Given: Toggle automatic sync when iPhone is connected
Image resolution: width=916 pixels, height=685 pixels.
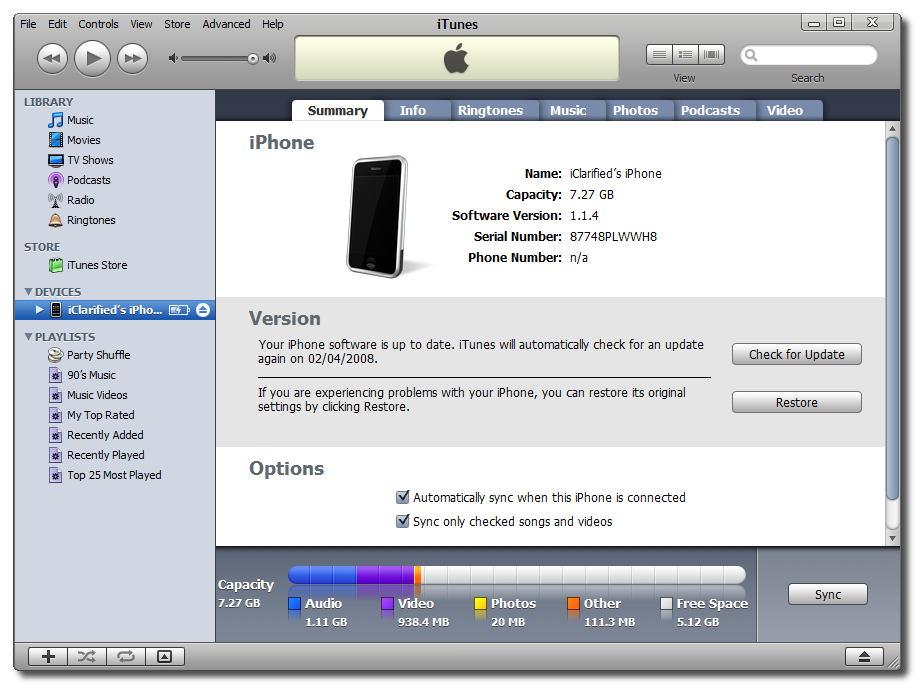Looking at the screenshot, I should pos(403,498).
